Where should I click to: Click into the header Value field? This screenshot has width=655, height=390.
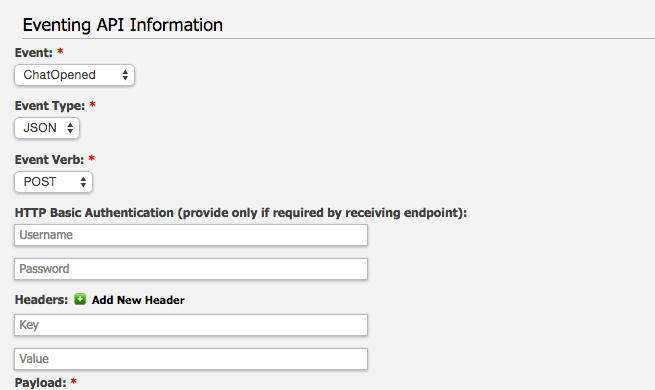click(x=191, y=359)
